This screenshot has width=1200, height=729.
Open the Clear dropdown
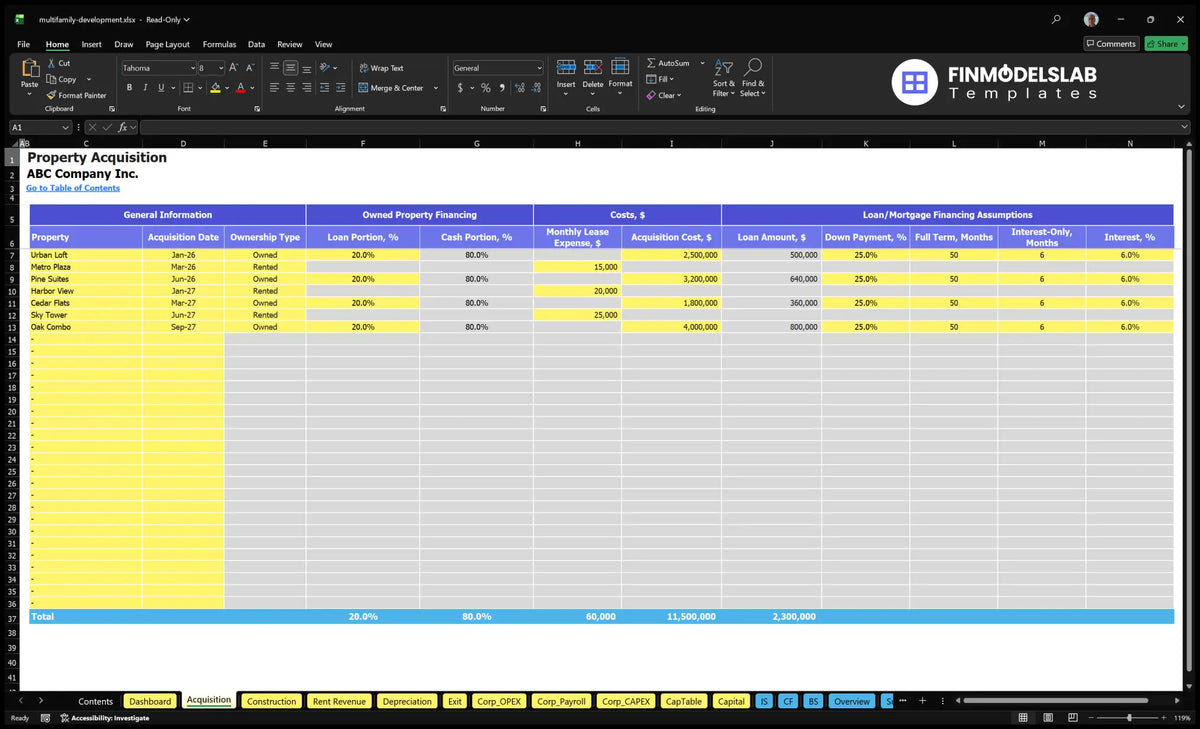coord(663,95)
